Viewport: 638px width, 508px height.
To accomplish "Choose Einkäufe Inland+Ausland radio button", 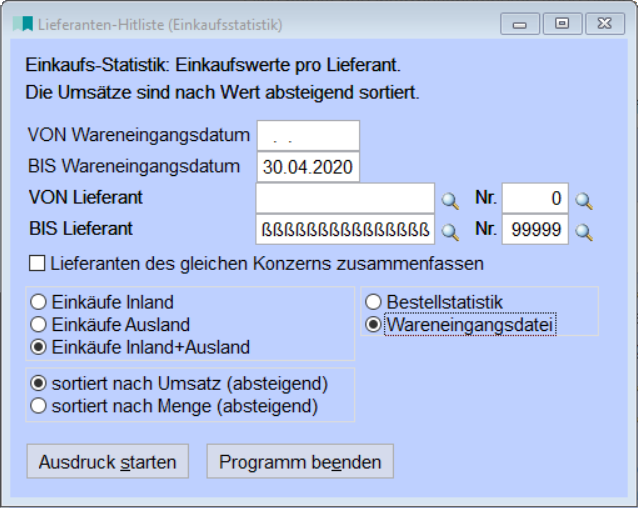I will pyautogui.click(x=39, y=348).
